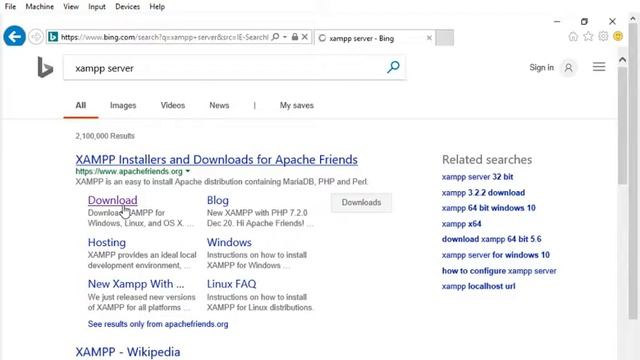Click See results only from apachefriends.org
This screenshot has width=640, height=360.
pos(158,324)
